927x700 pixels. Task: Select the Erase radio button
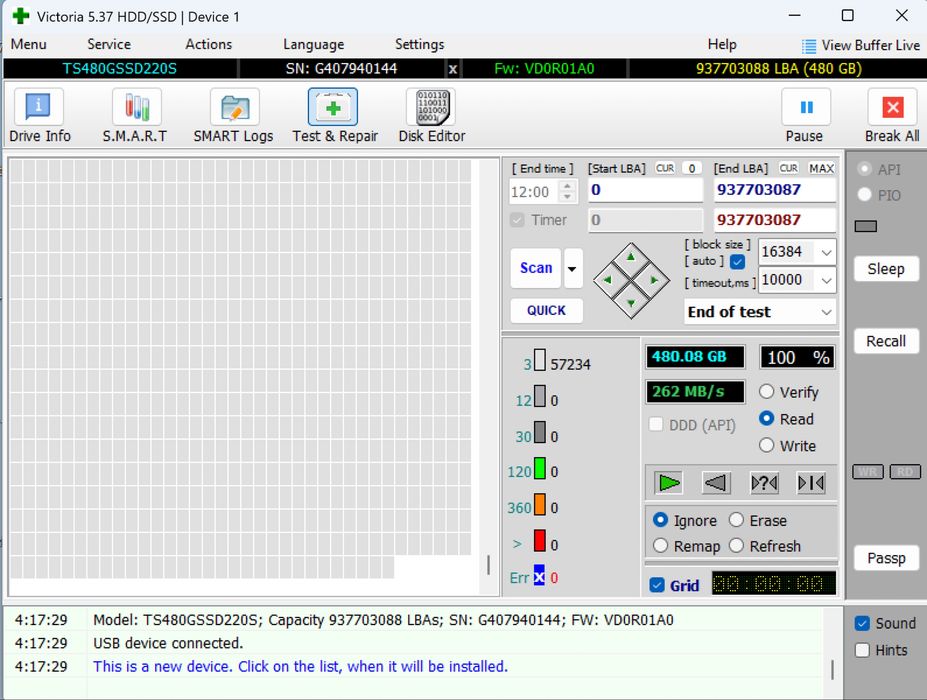(x=736, y=520)
